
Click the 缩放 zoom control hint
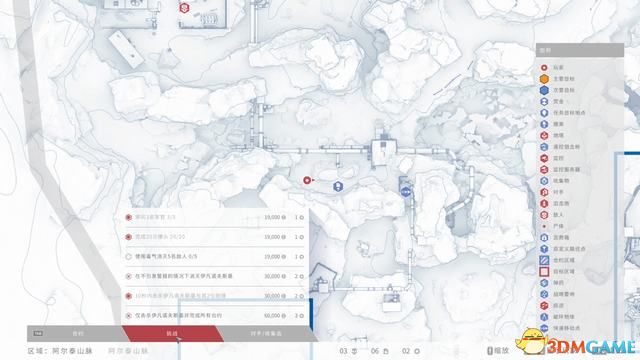point(499,351)
